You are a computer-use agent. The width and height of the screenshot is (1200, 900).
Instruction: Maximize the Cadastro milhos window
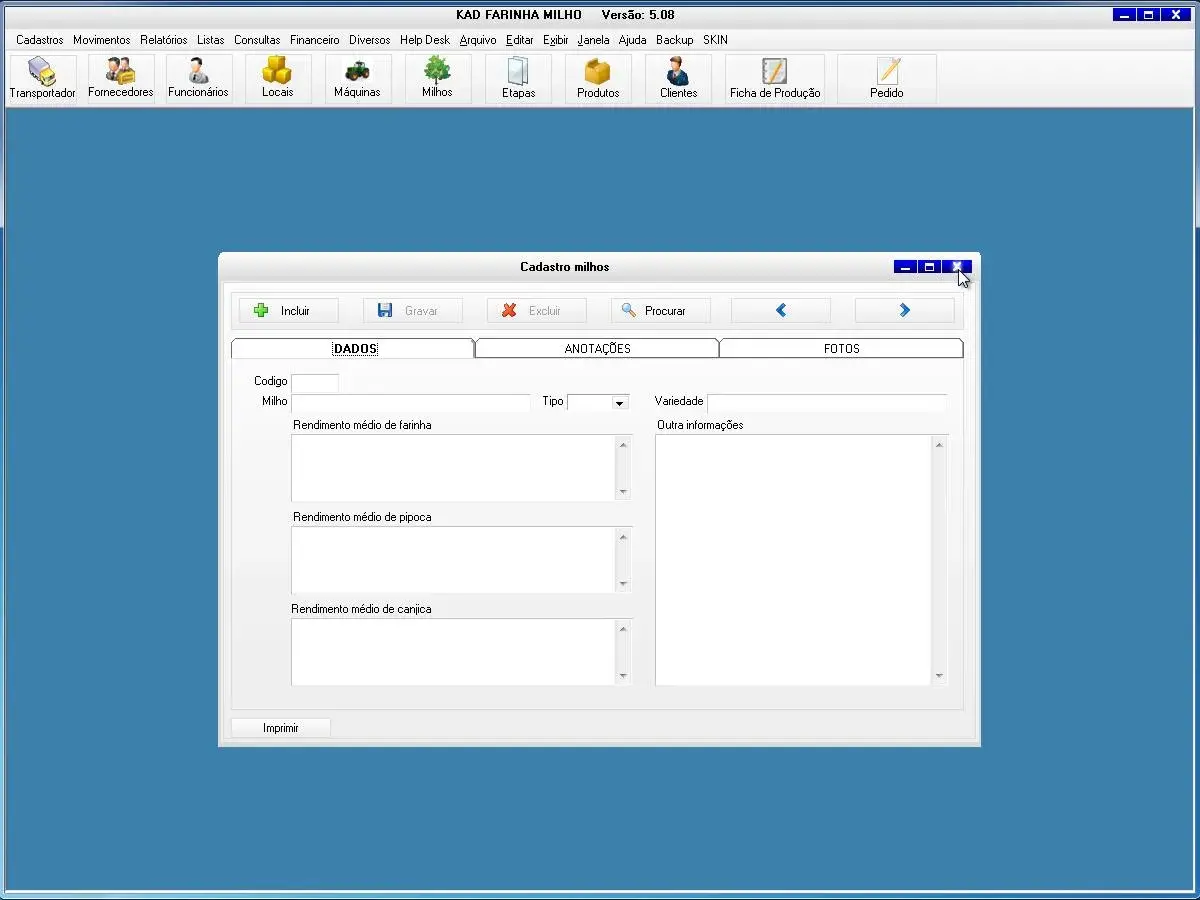[929, 267]
